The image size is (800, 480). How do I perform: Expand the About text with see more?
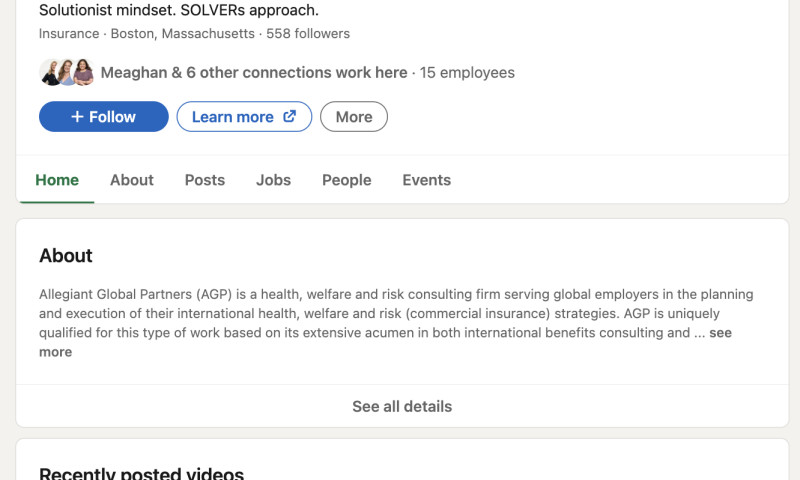point(720,333)
